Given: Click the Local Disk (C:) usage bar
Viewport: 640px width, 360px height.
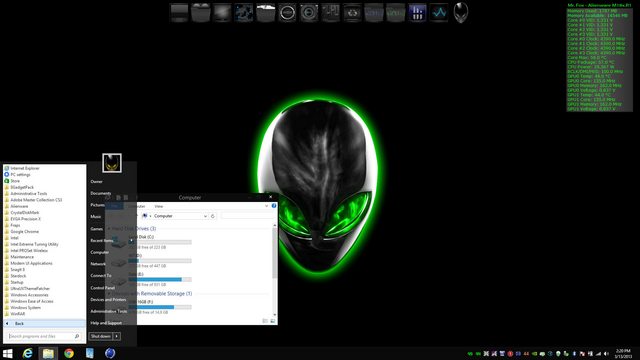Looking at the screenshot, I should (160, 242).
